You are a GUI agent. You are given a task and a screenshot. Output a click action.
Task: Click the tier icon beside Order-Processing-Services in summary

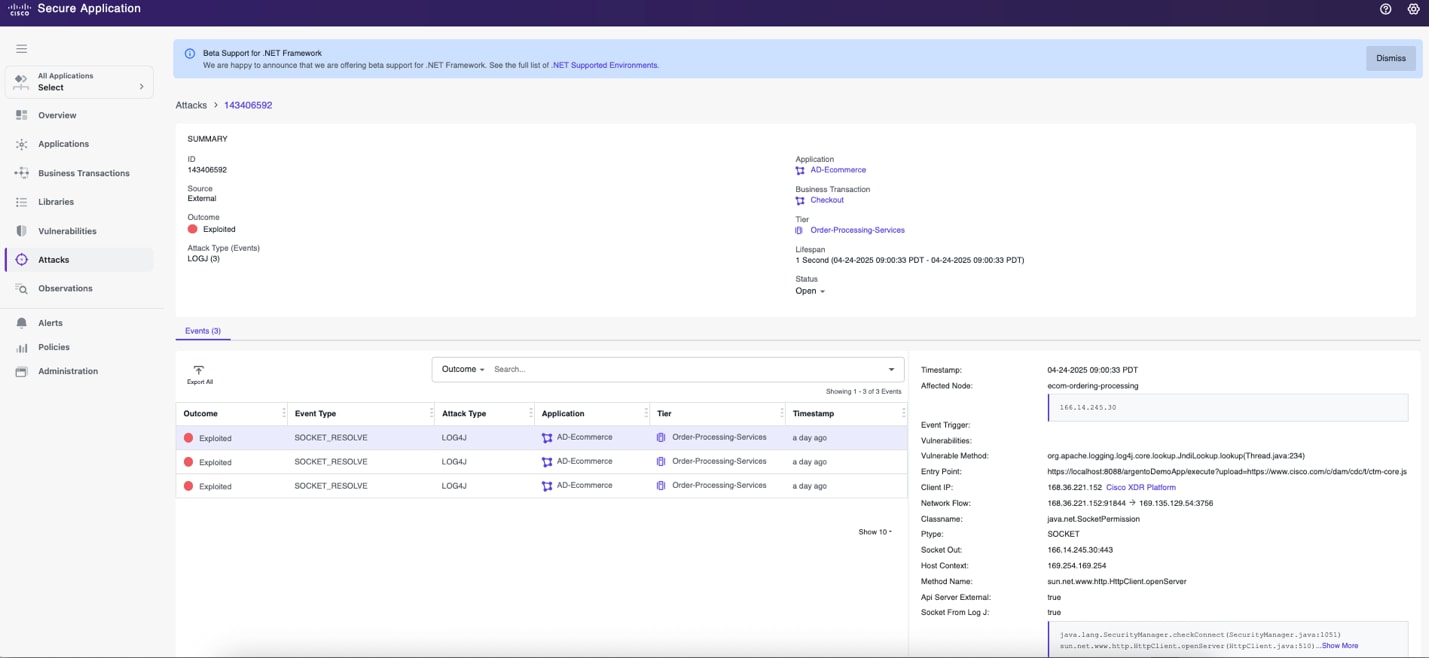click(799, 230)
